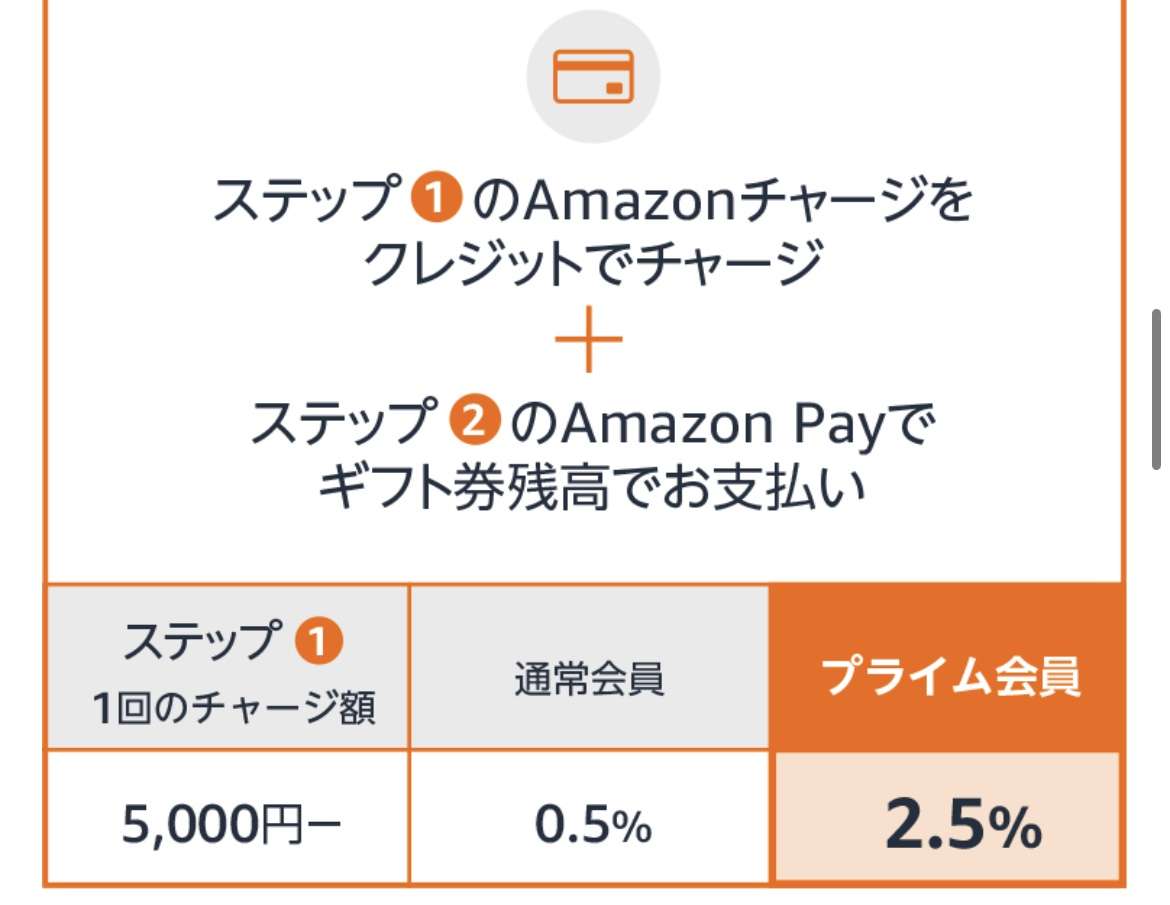This screenshot has height=905, width=1170.
Task: Click the credit card icon
Action: point(593,76)
